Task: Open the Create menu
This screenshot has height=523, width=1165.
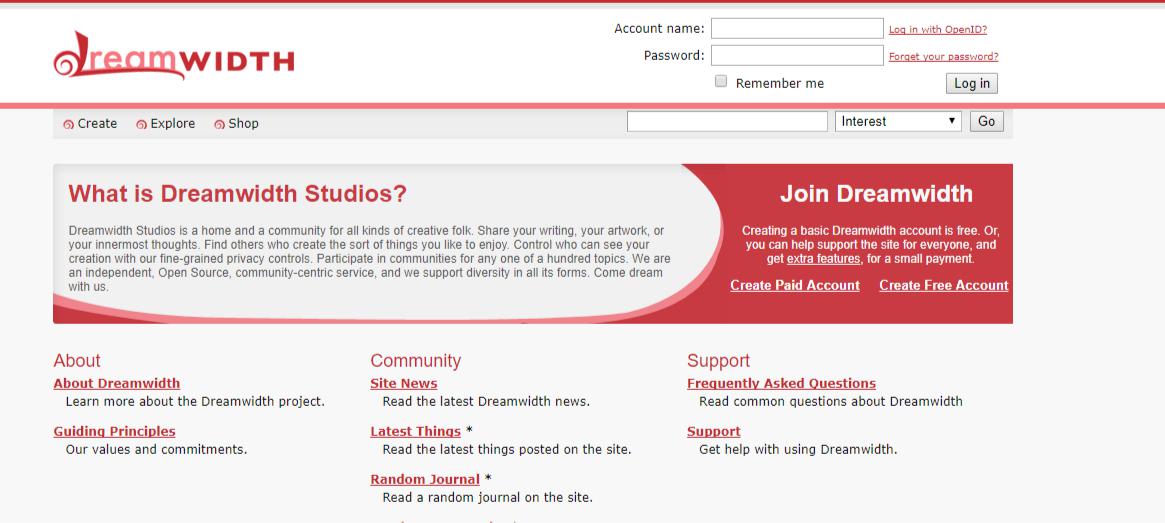Action: click(x=97, y=123)
